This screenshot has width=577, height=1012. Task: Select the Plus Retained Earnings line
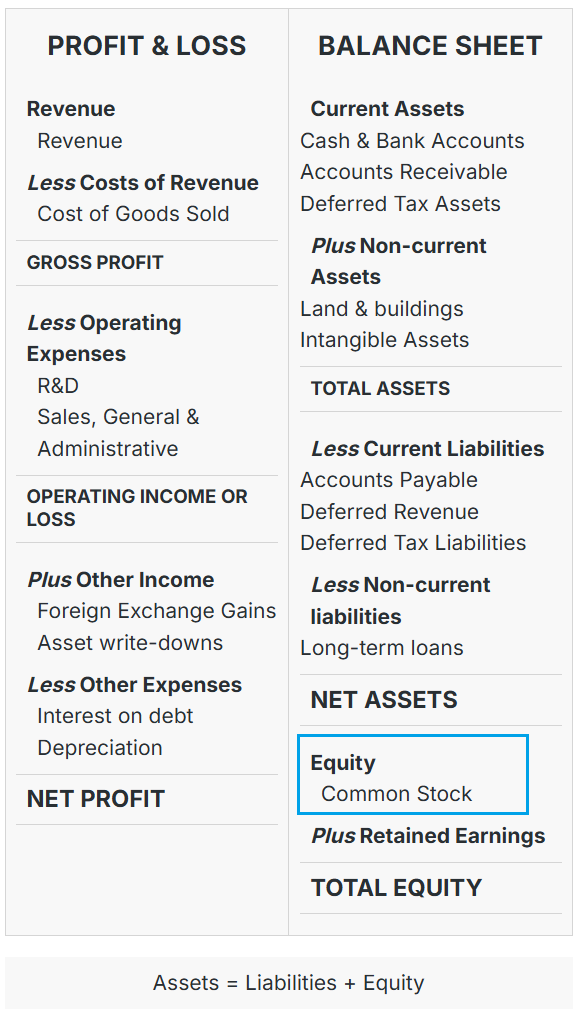(429, 836)
